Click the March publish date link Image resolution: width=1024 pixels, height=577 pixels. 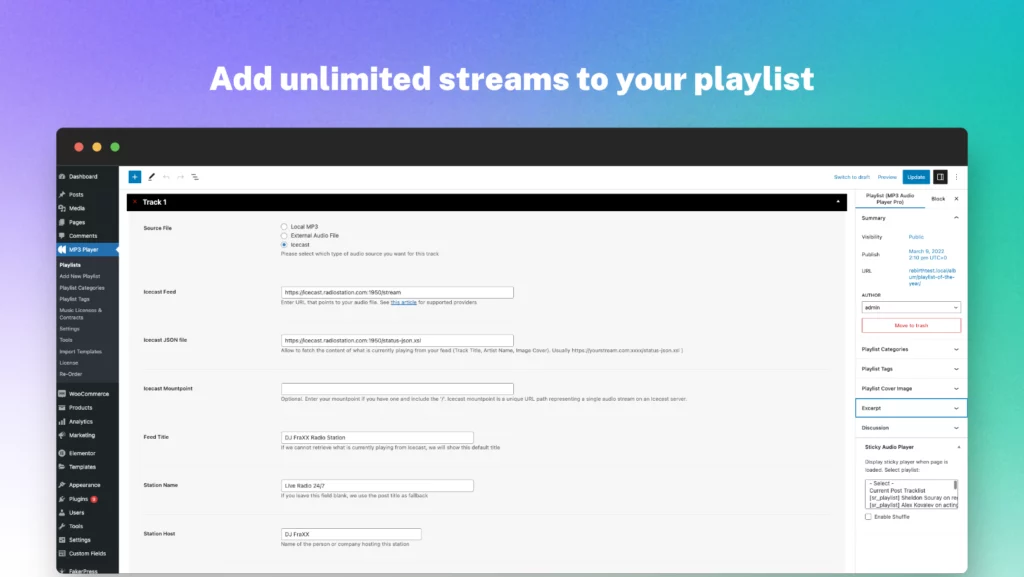pyautogui.click(x=927, y=255)
